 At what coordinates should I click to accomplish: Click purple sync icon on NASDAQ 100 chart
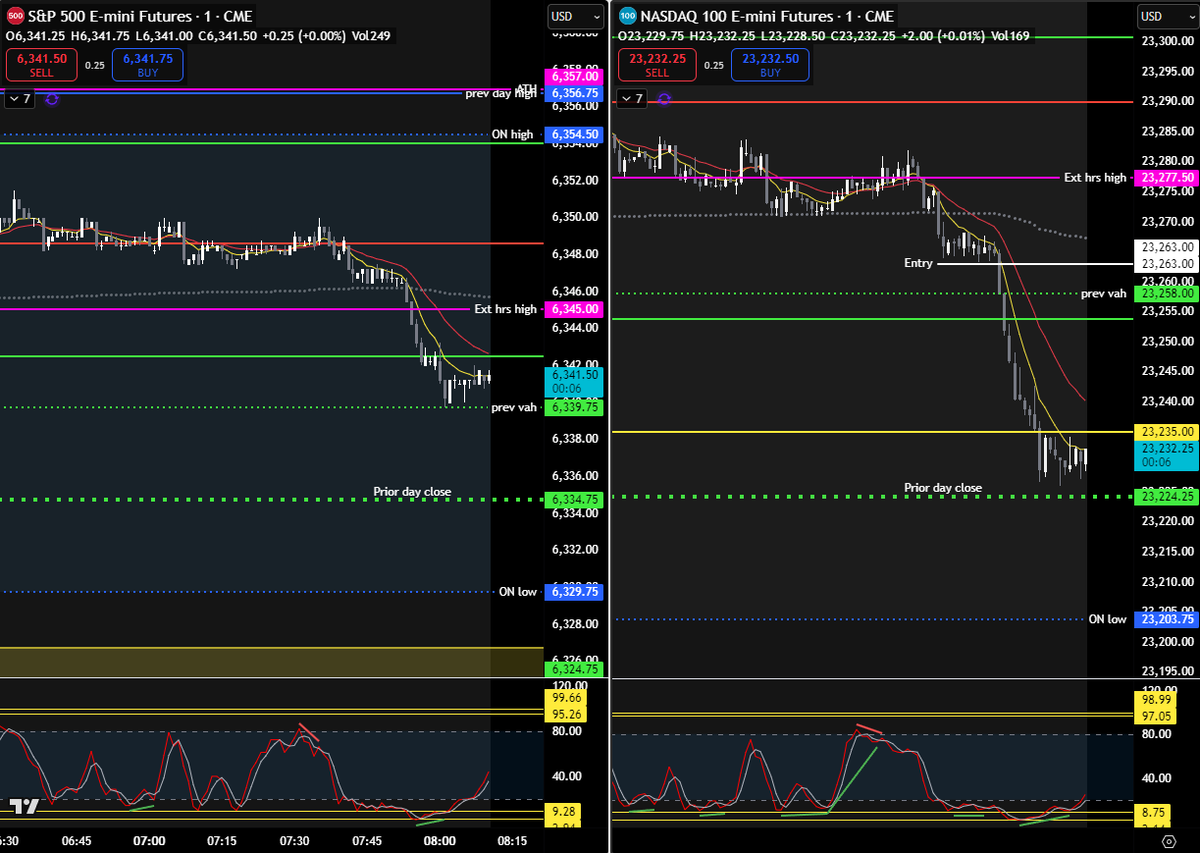pyautogui.click(x=664, y=99)
